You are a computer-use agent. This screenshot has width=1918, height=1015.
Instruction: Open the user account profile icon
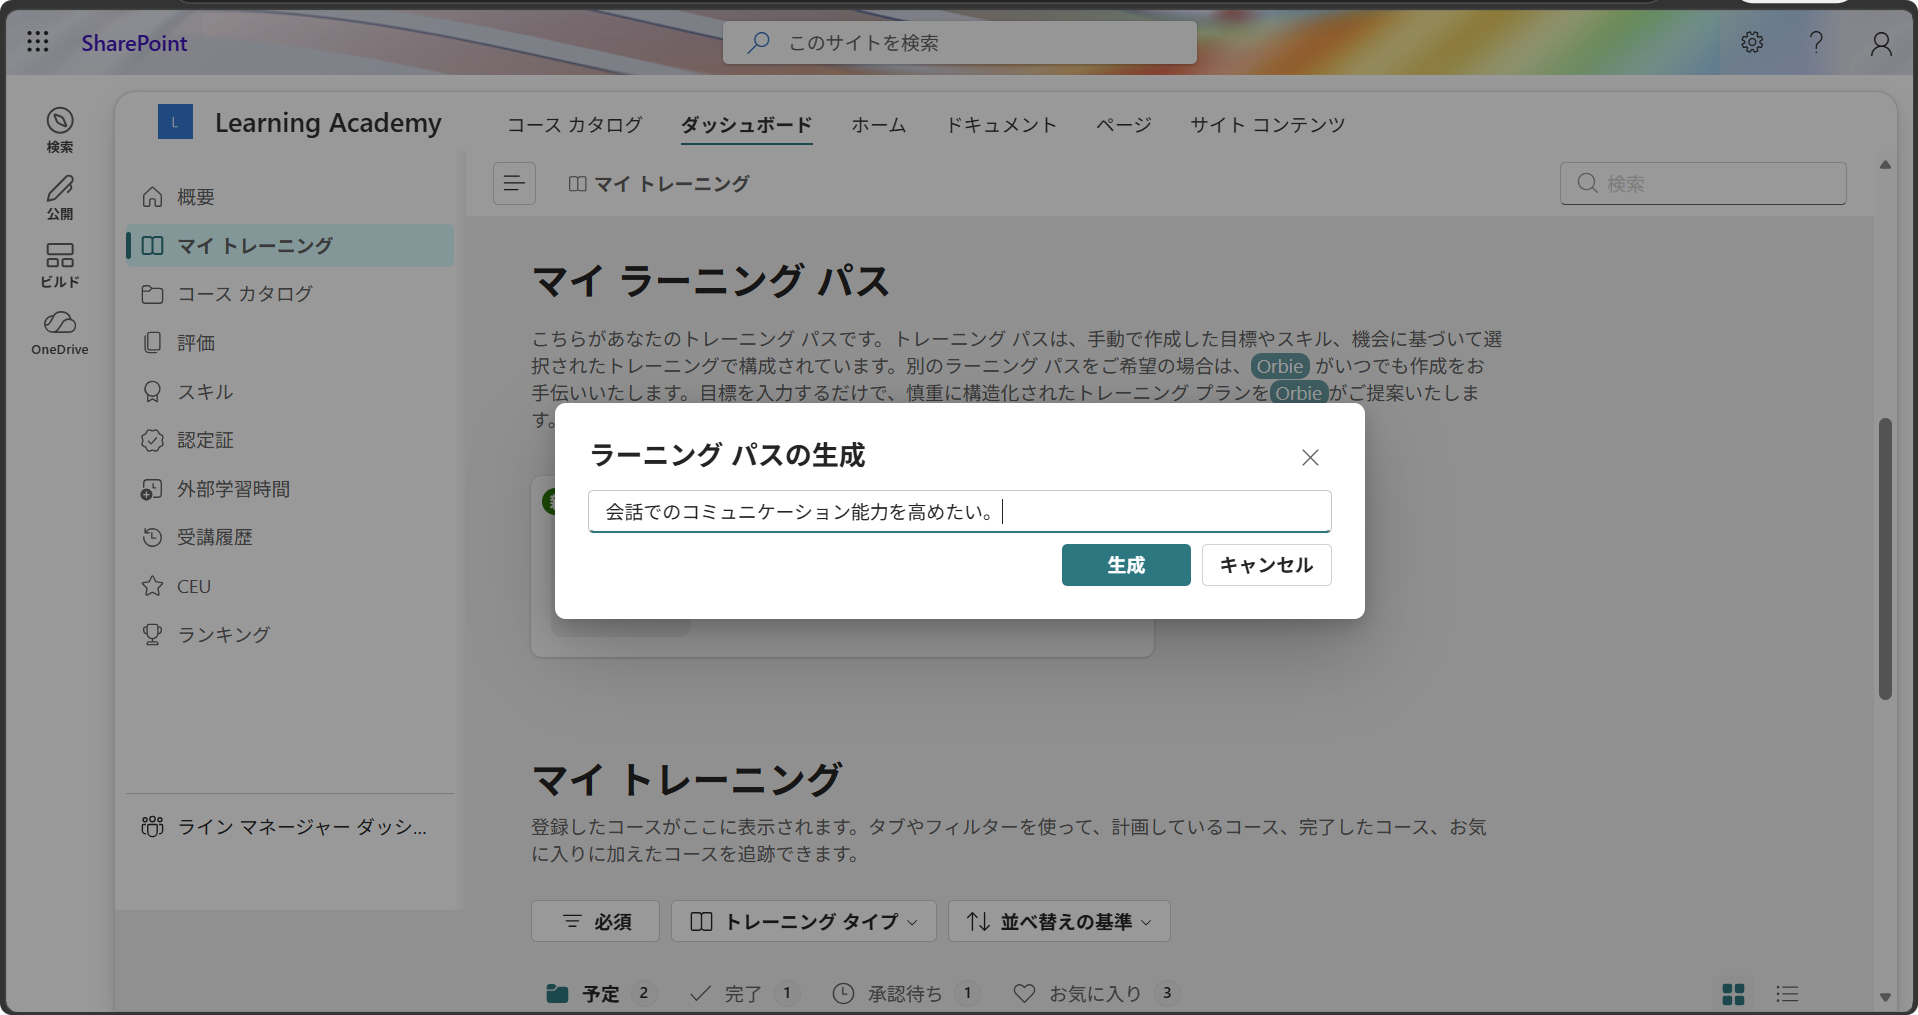(1881, 43)
